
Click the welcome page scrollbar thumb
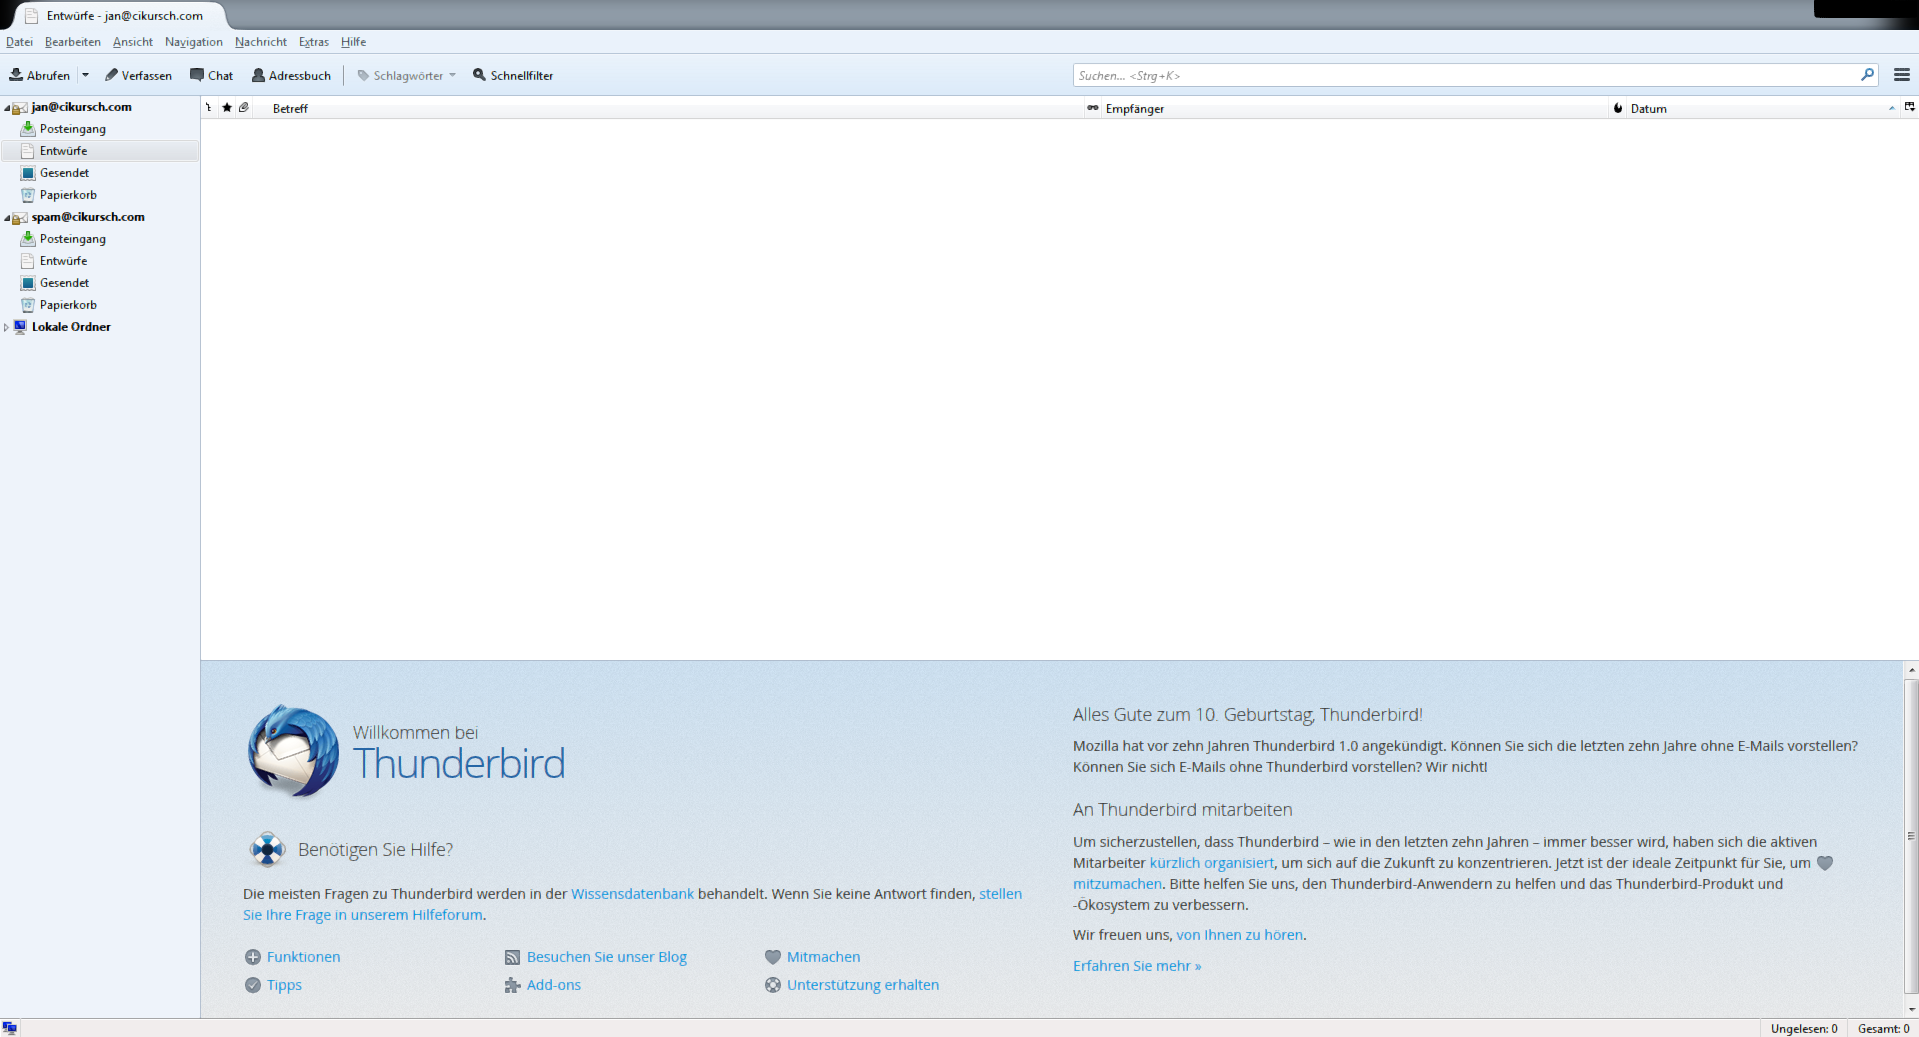pos(1911,837)
